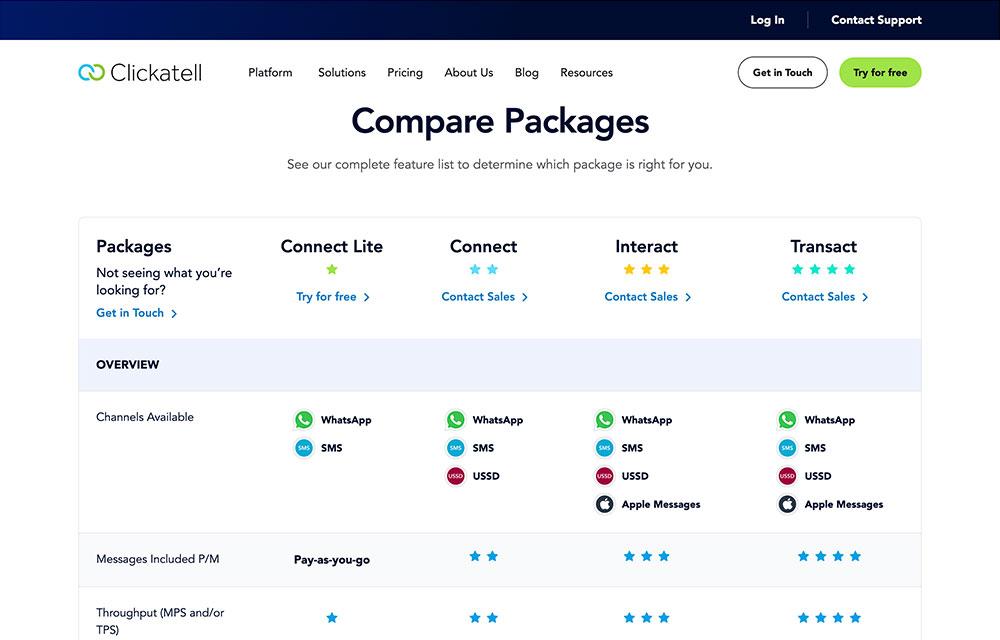
Task: Select the SMS icon under Interact
Action: [x=604, y=448]
